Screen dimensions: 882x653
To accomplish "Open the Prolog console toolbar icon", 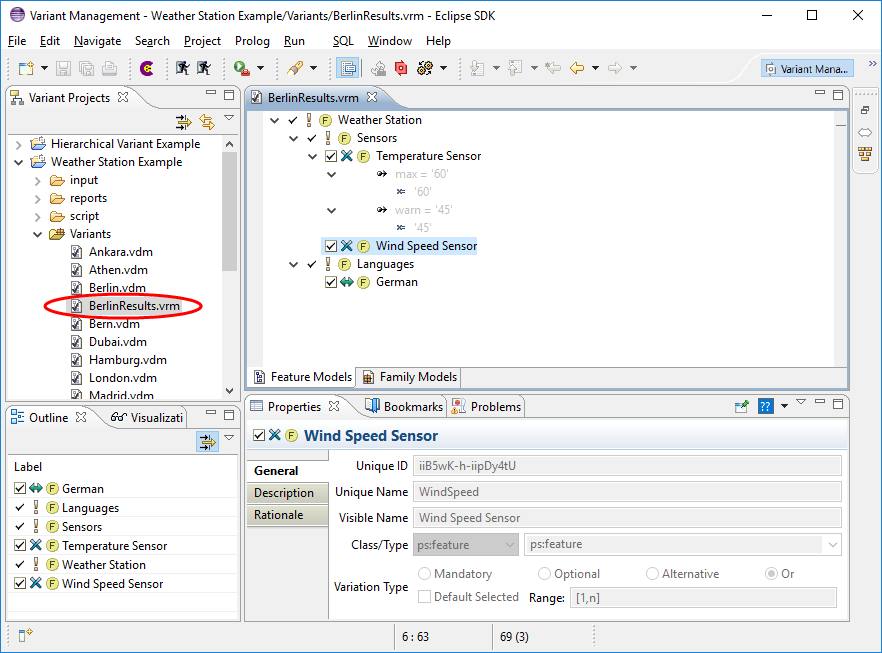I will [x=146, y=67].
